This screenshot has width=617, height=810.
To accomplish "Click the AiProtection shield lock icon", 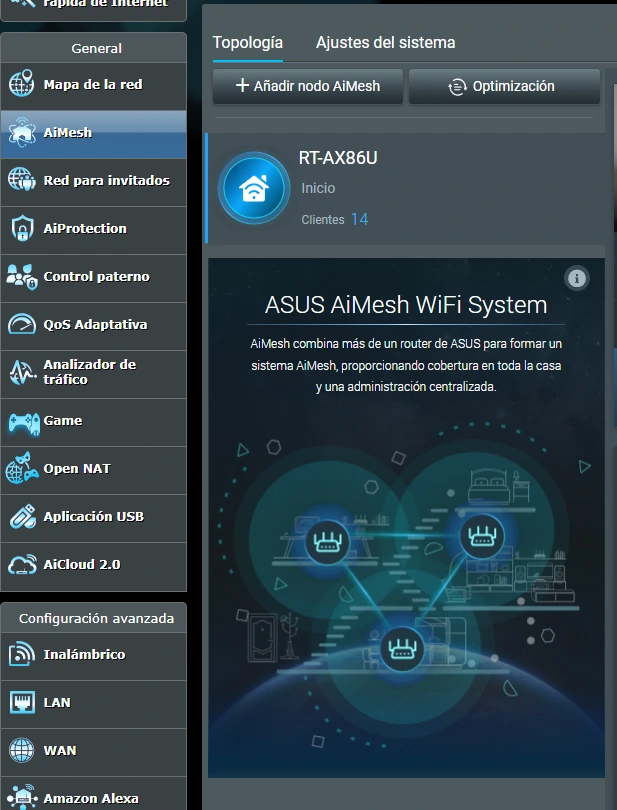I will [x=22, y=228].
